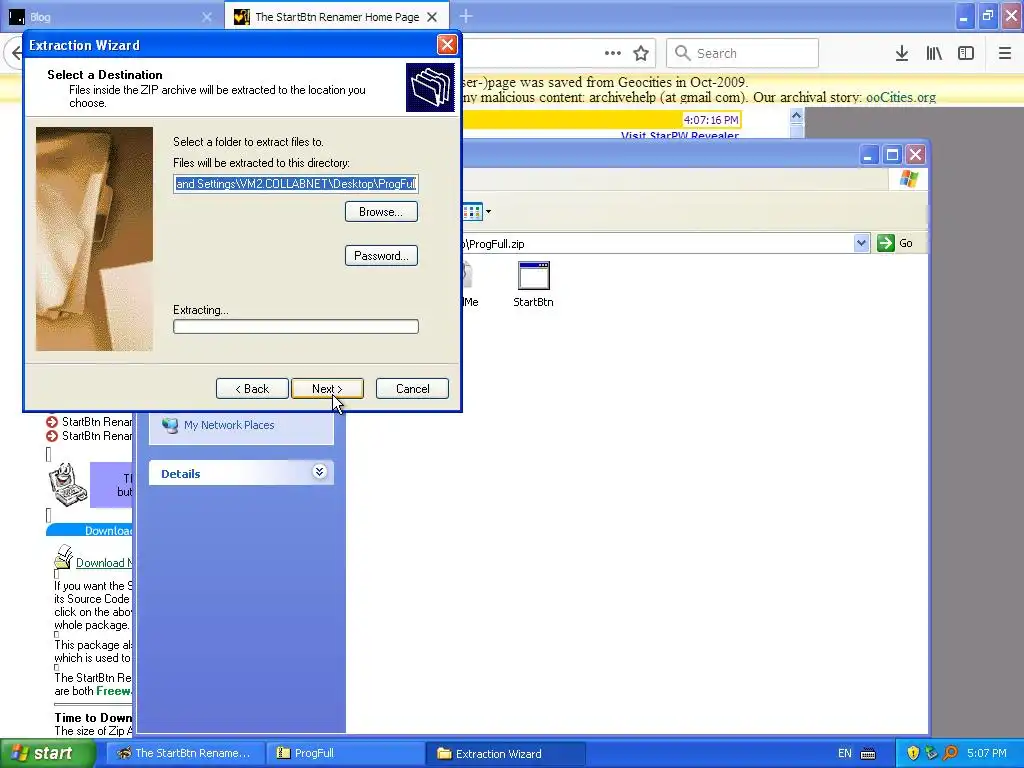This screenshot has height=768, width=1024.
Task: Go Back in Extraction Wizard
Action: 252,389
